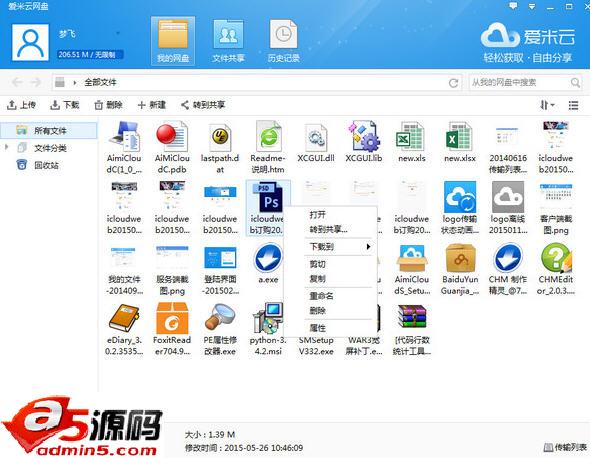
Task: Open the sort order dropdown
Action: (547, 105)
